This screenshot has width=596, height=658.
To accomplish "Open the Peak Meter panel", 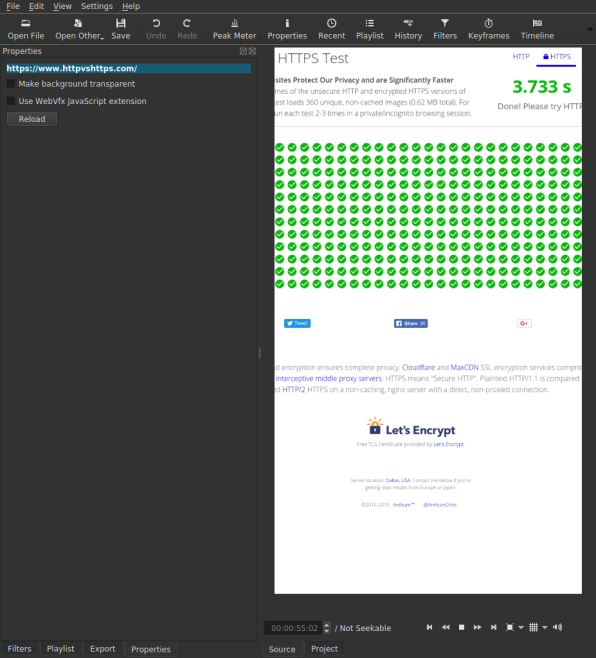I will pyautogui.click(x=234, y=29).
